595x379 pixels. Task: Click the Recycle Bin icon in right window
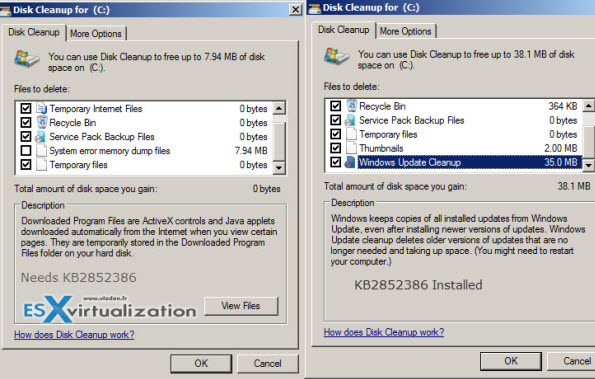coord(352,106)
